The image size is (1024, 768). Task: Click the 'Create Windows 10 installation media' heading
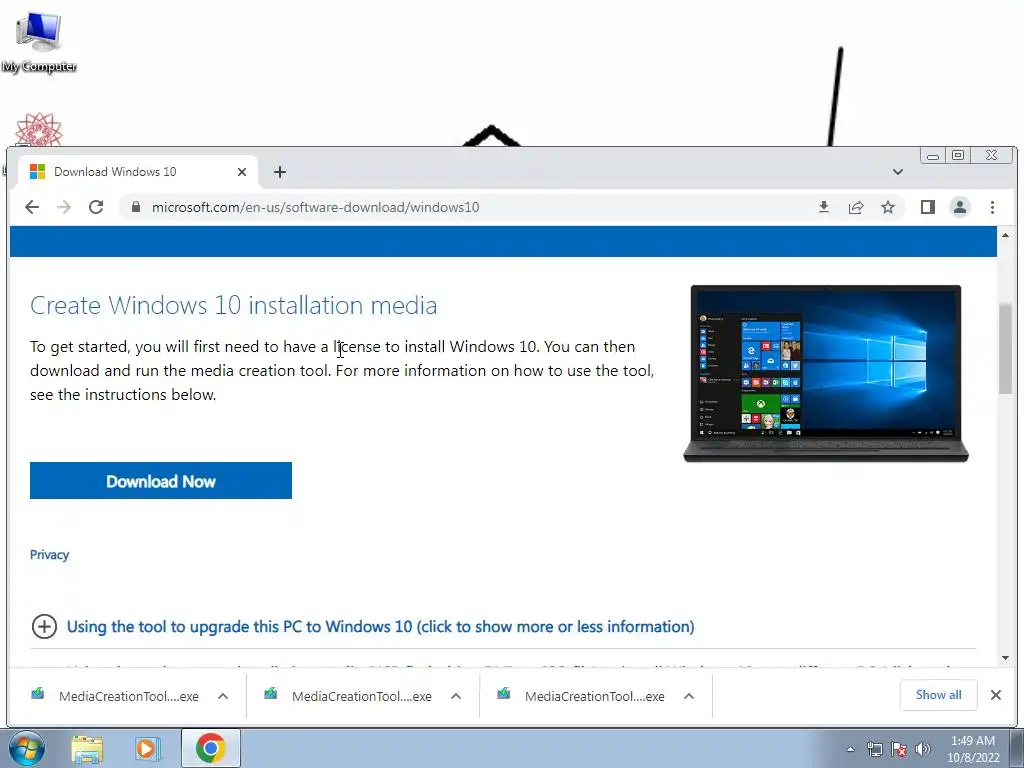(234, 306)
